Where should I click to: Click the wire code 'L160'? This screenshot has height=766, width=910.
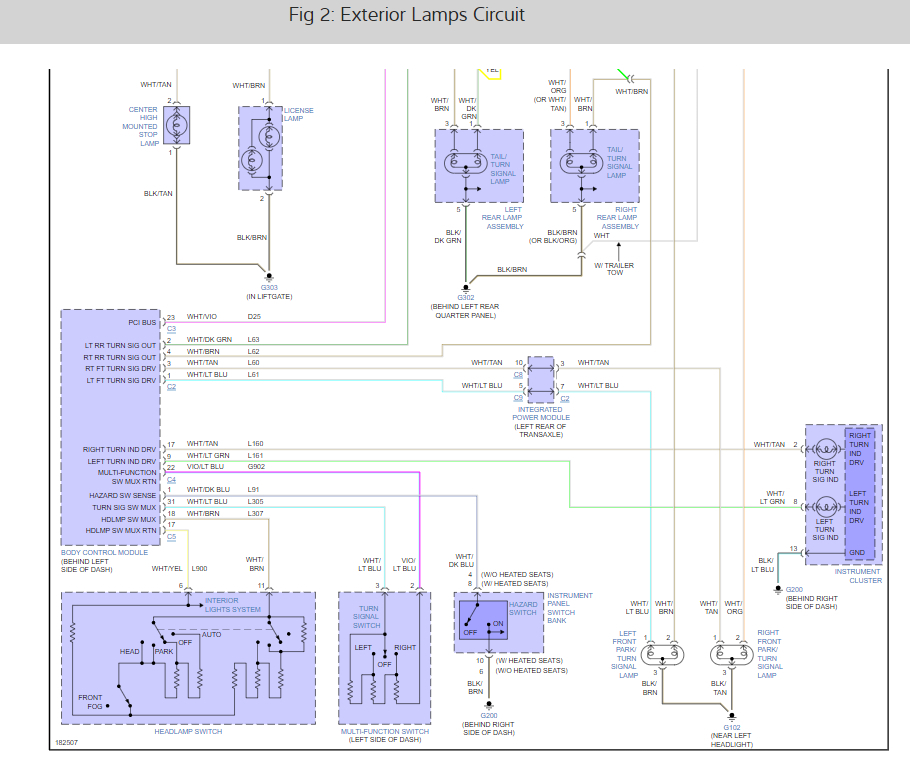coord(255,443)
